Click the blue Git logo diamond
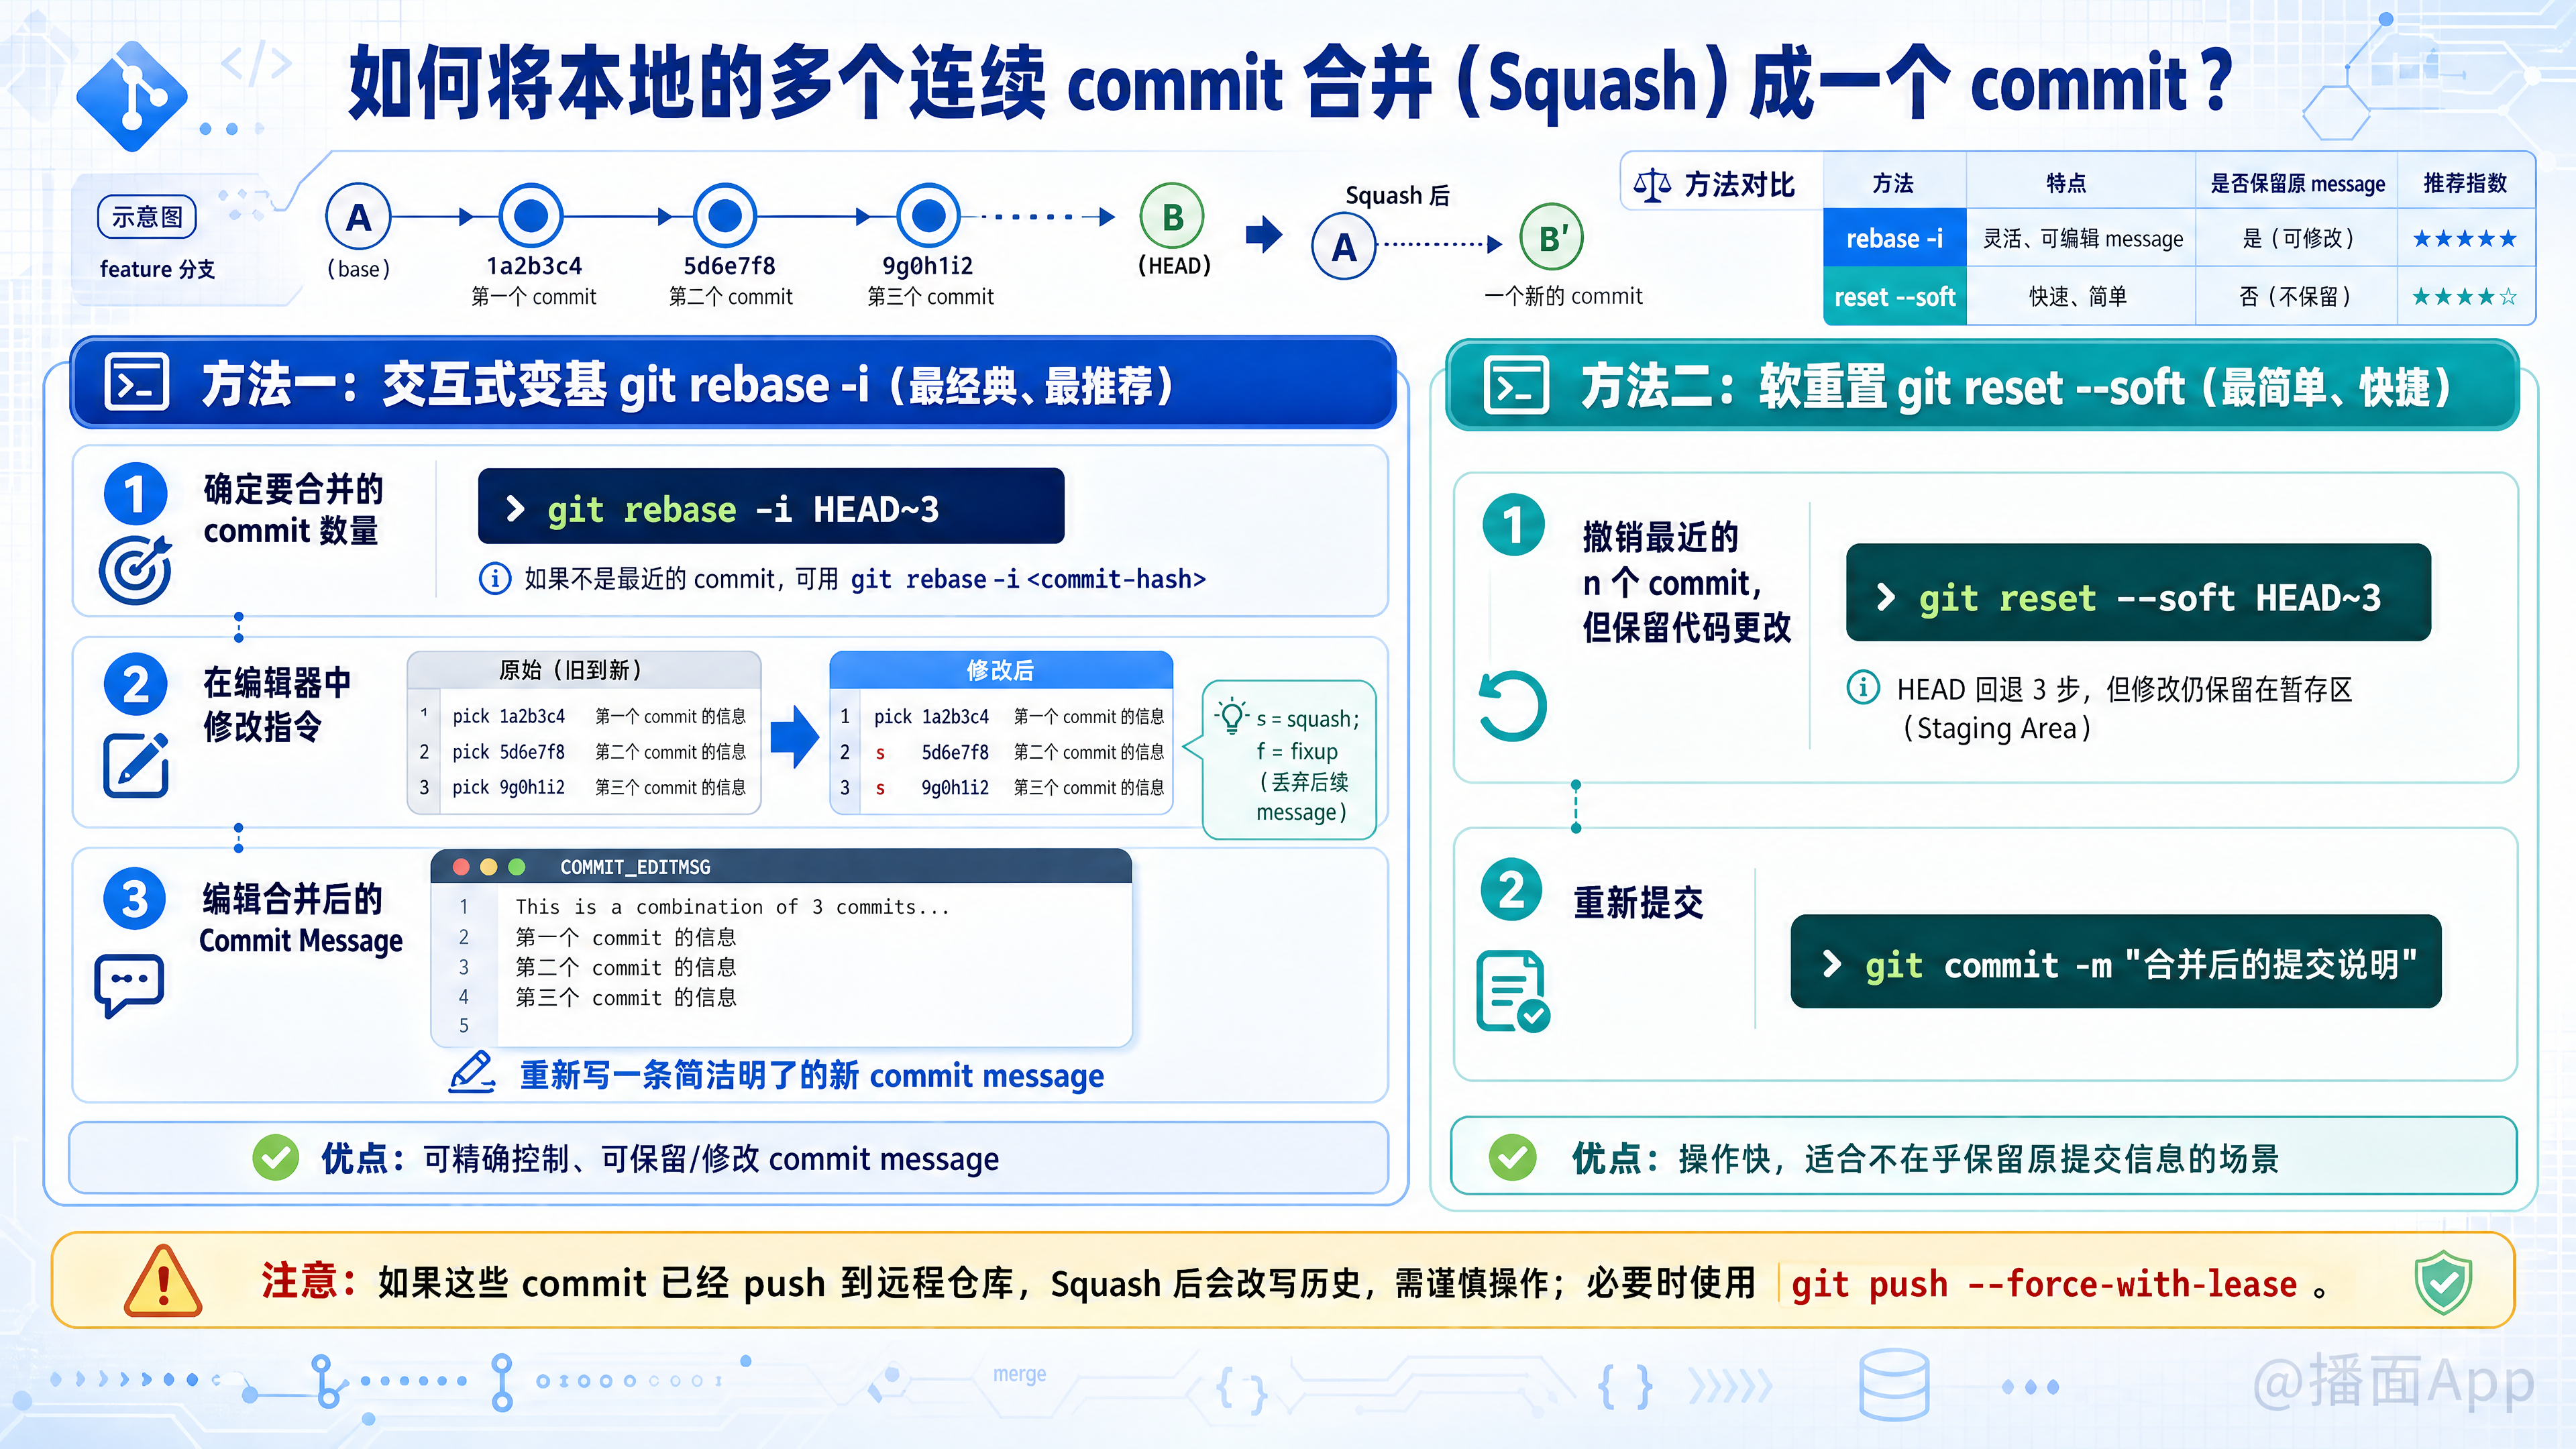The image size is (2576, 1449). click(132, 96)
